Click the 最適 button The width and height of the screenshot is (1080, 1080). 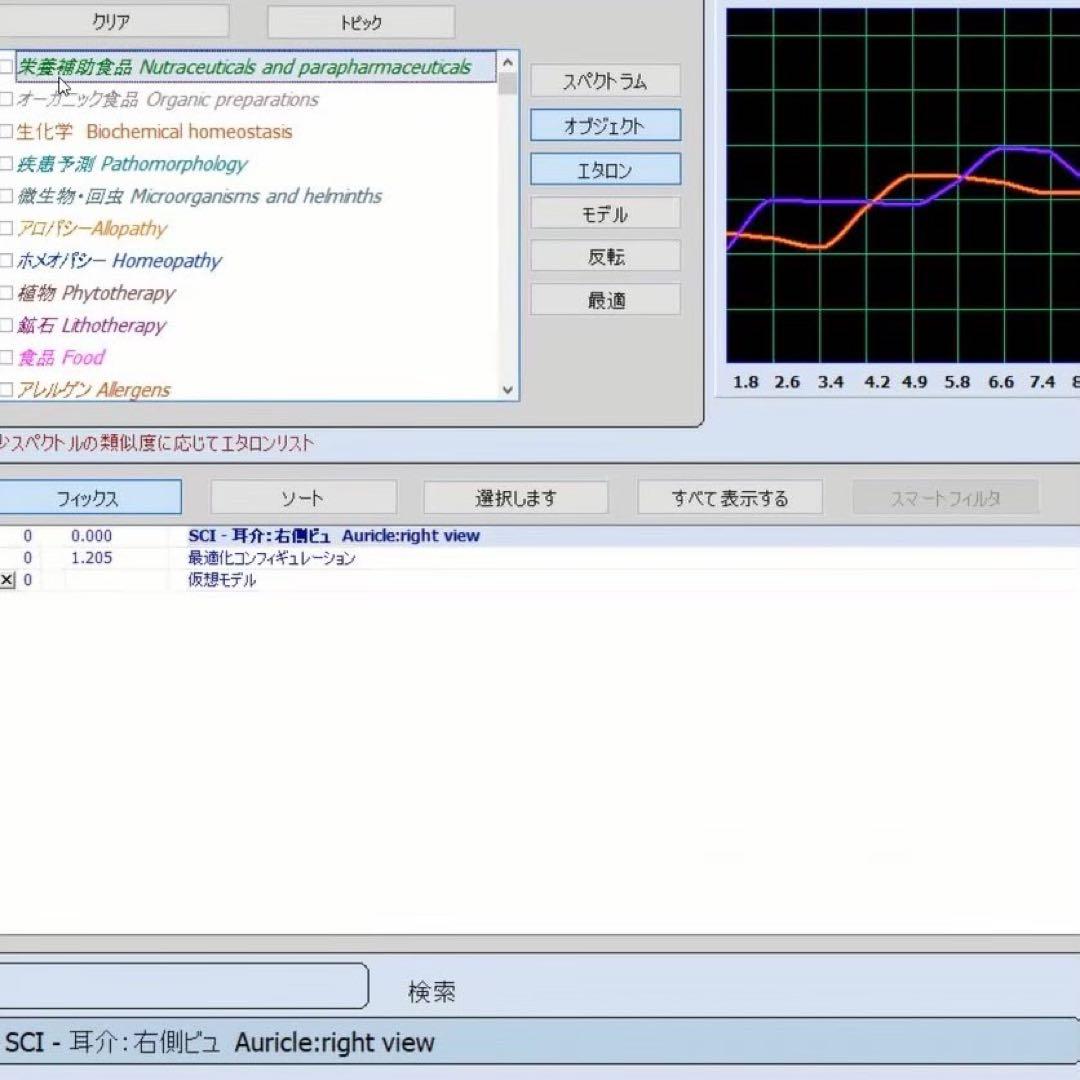(605, 300)
